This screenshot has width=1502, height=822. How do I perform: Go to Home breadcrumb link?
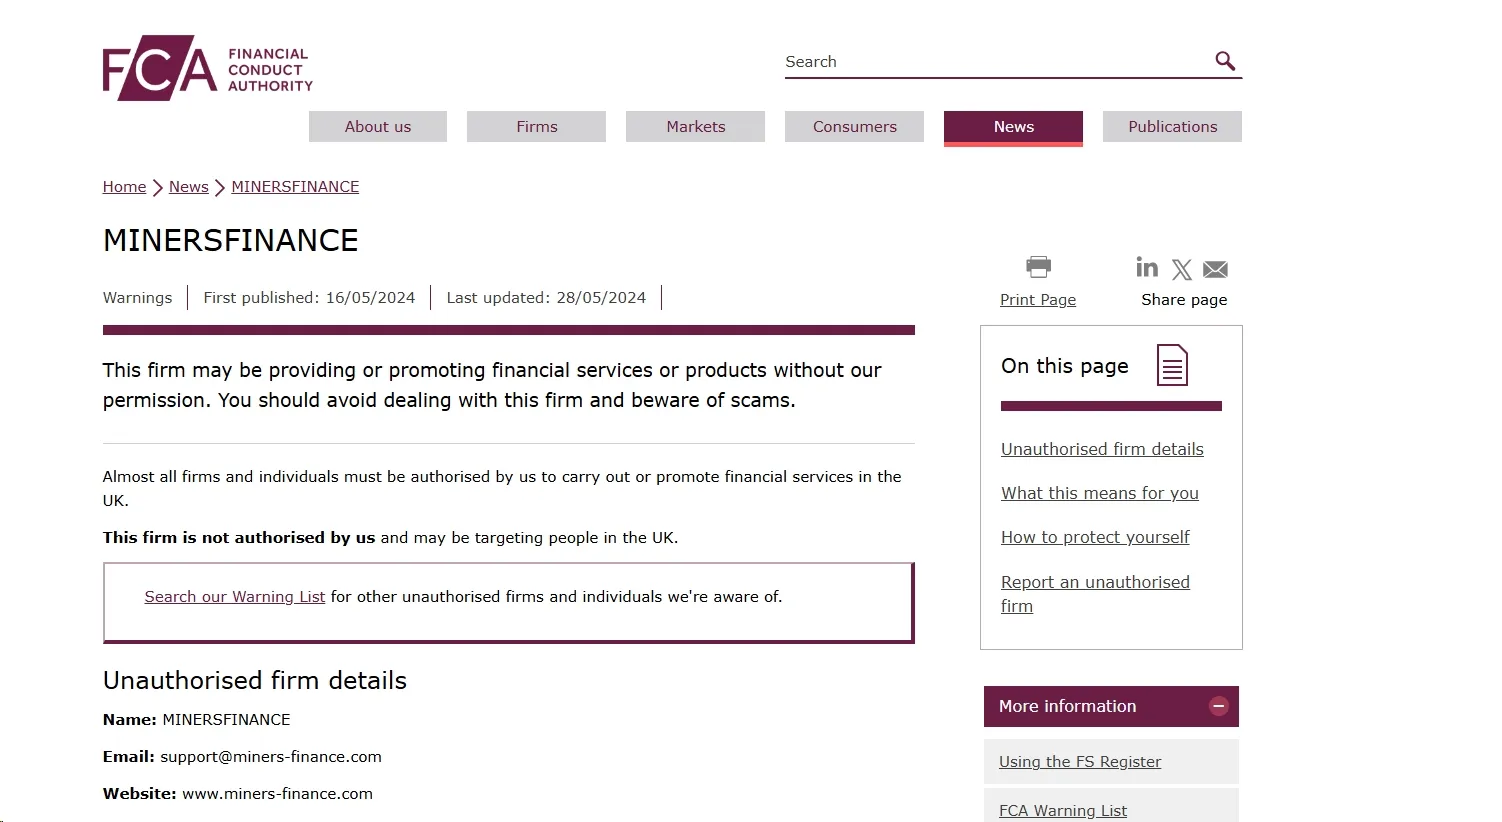[124, 187]
